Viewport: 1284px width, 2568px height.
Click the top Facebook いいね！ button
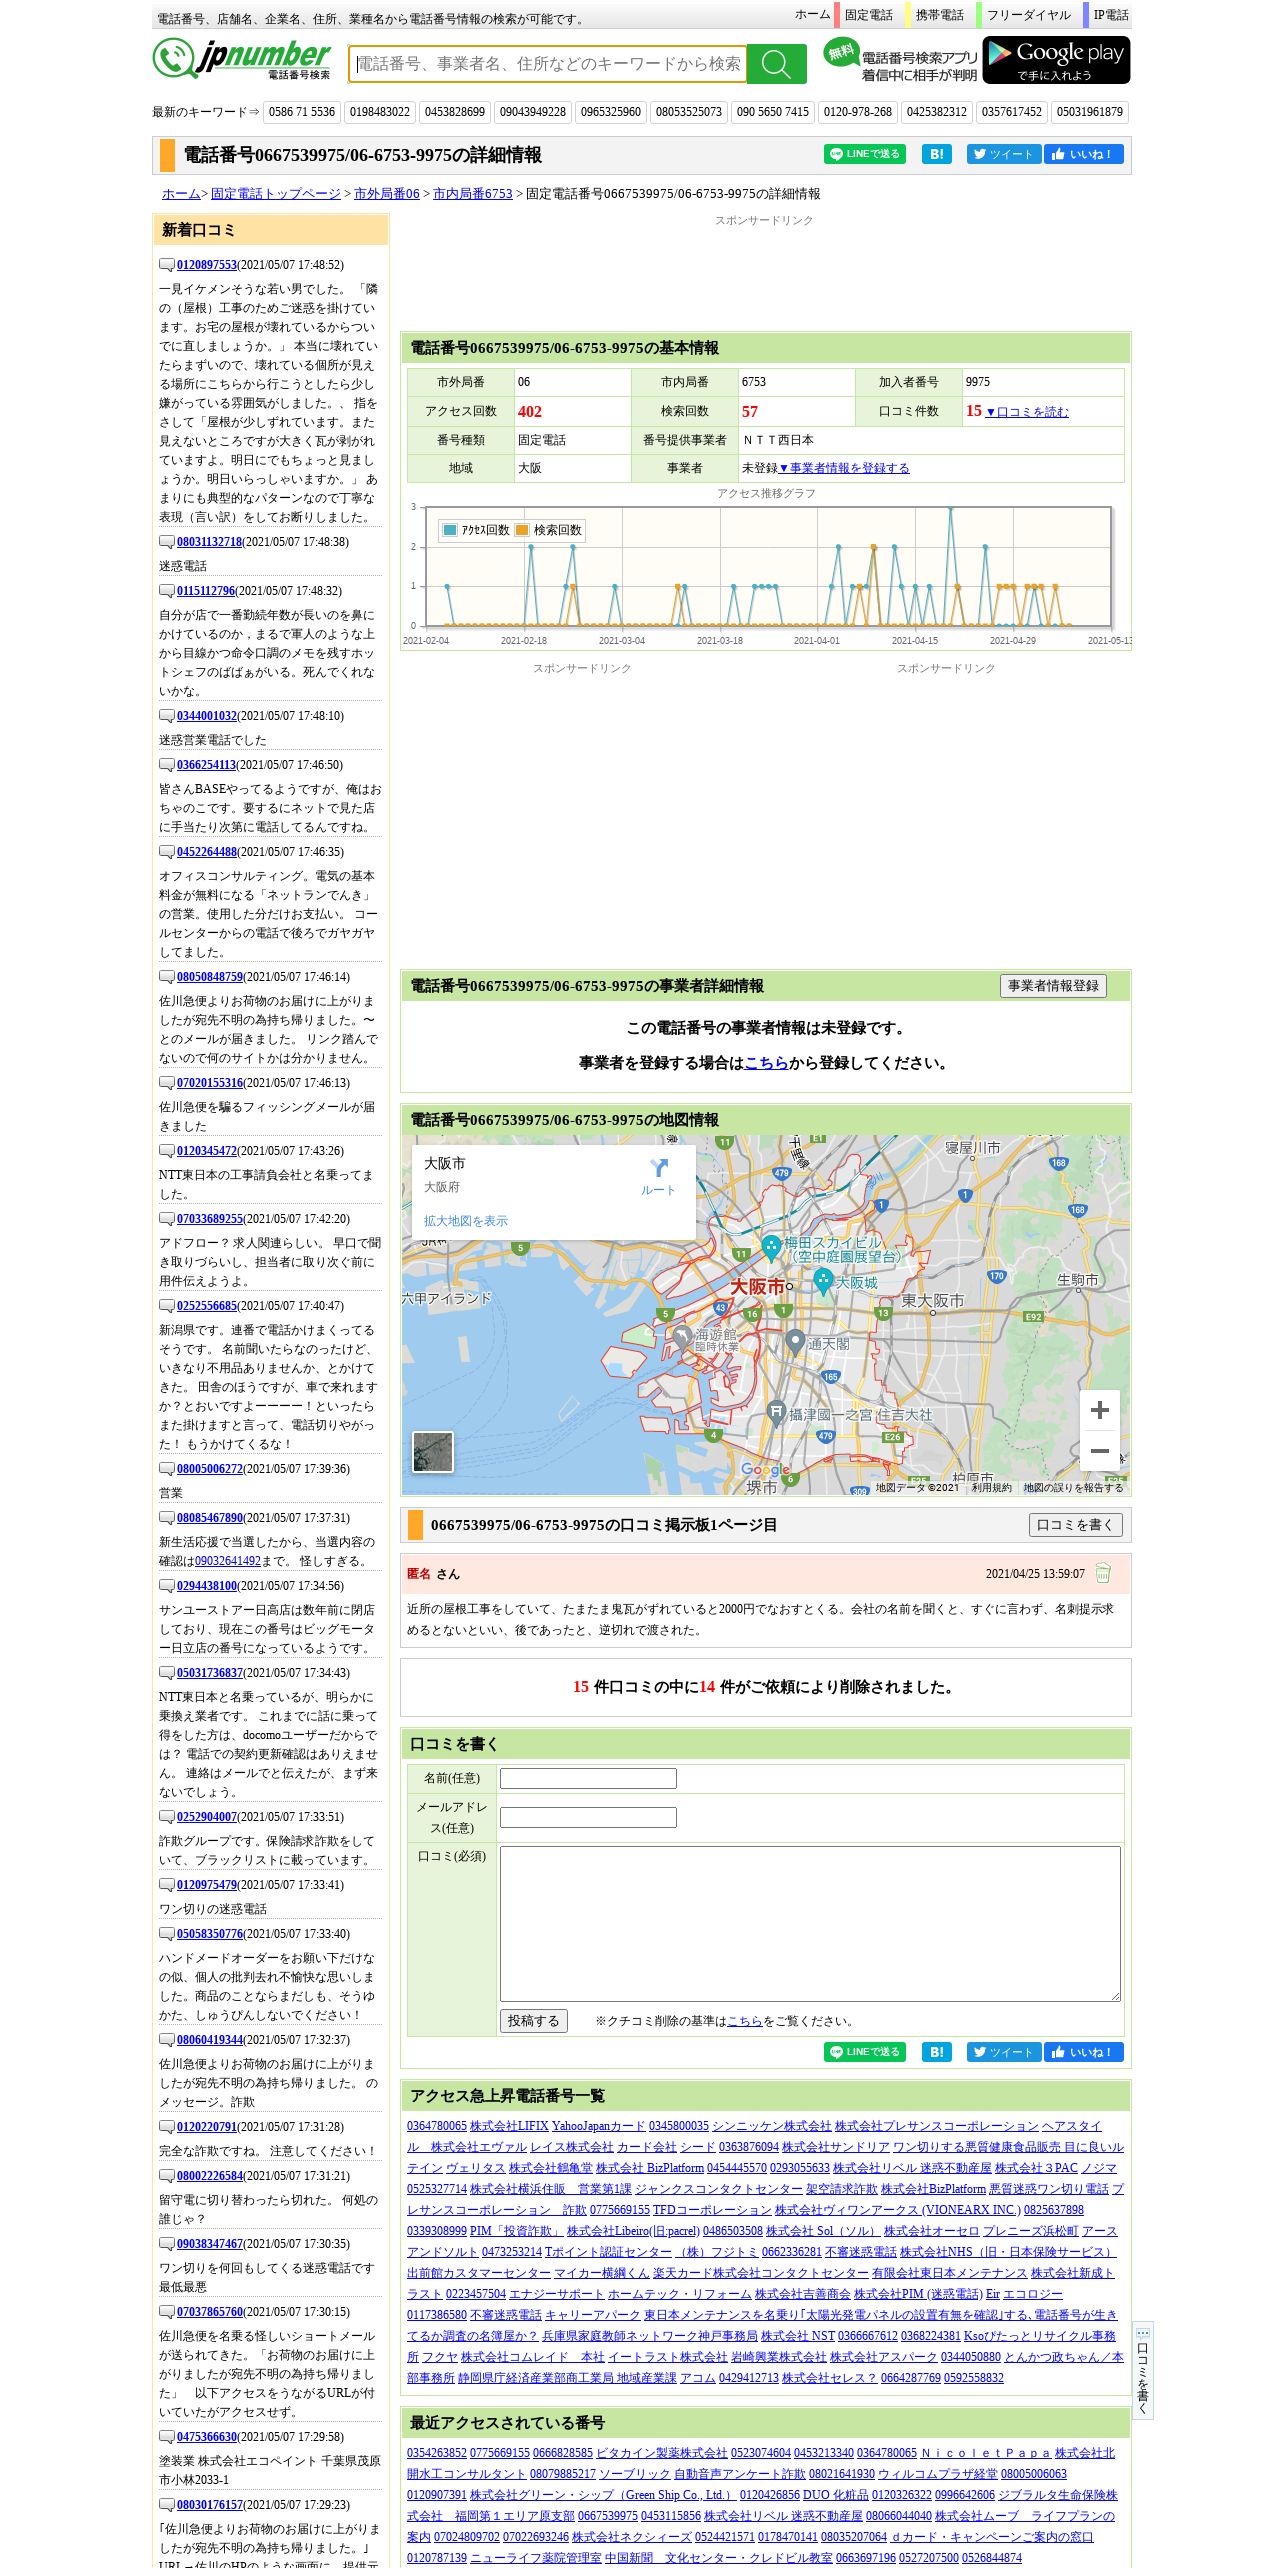point(1084,154)
